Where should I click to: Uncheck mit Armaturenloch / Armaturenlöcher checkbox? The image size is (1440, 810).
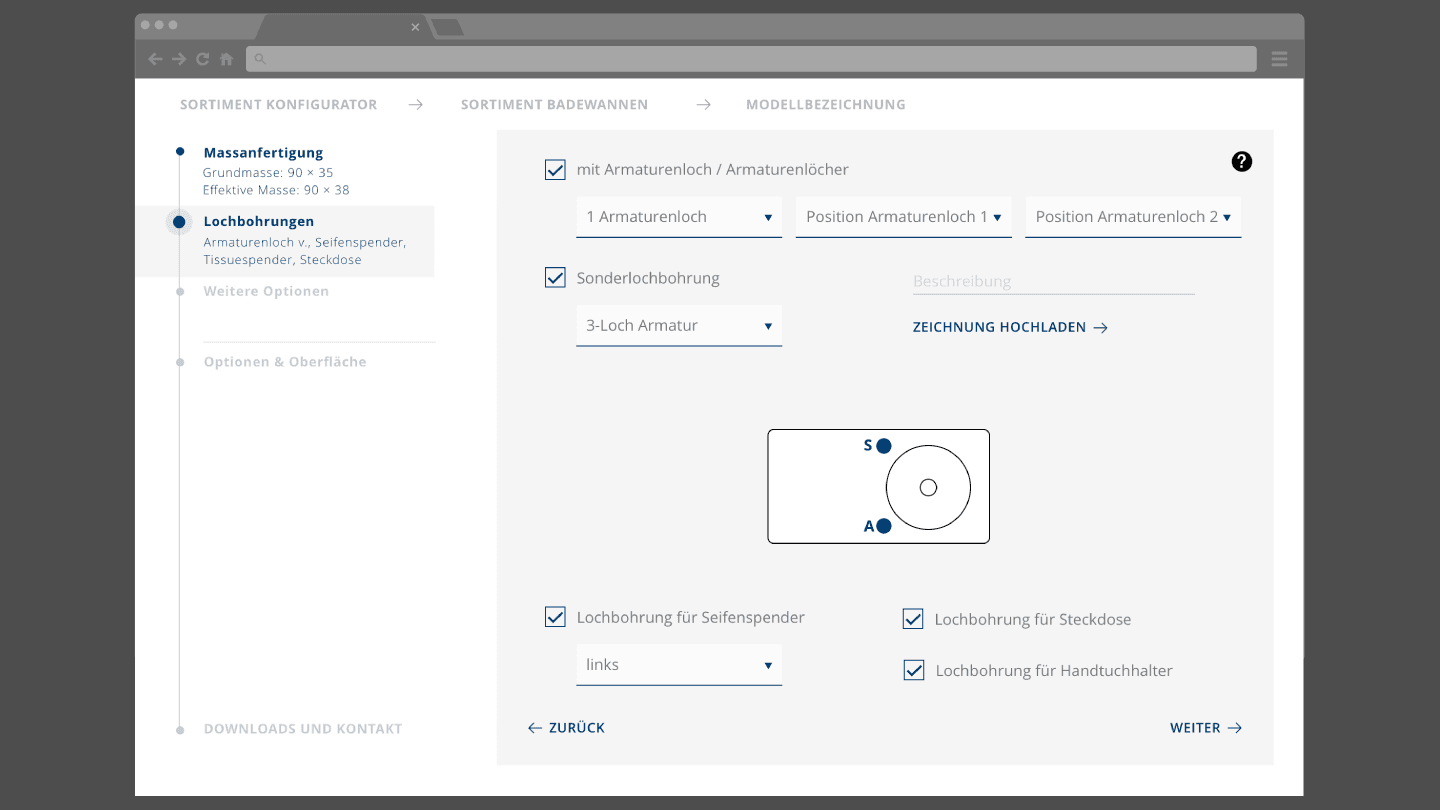tap(555, 169)
